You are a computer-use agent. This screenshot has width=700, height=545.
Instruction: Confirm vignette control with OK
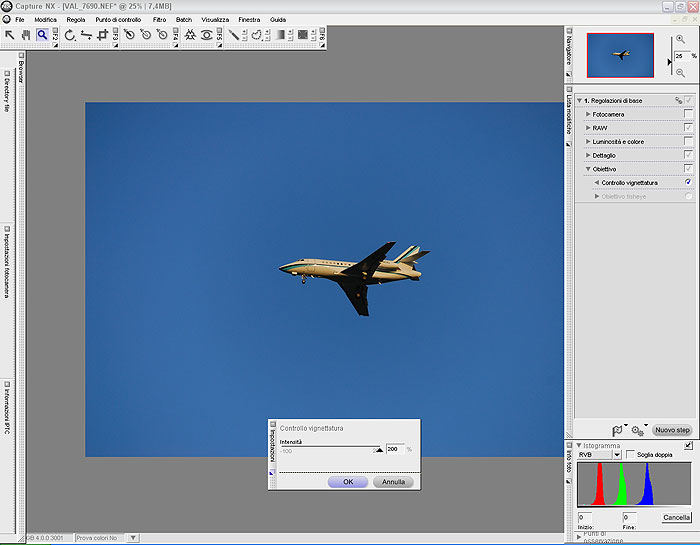(x=348, y=482)
